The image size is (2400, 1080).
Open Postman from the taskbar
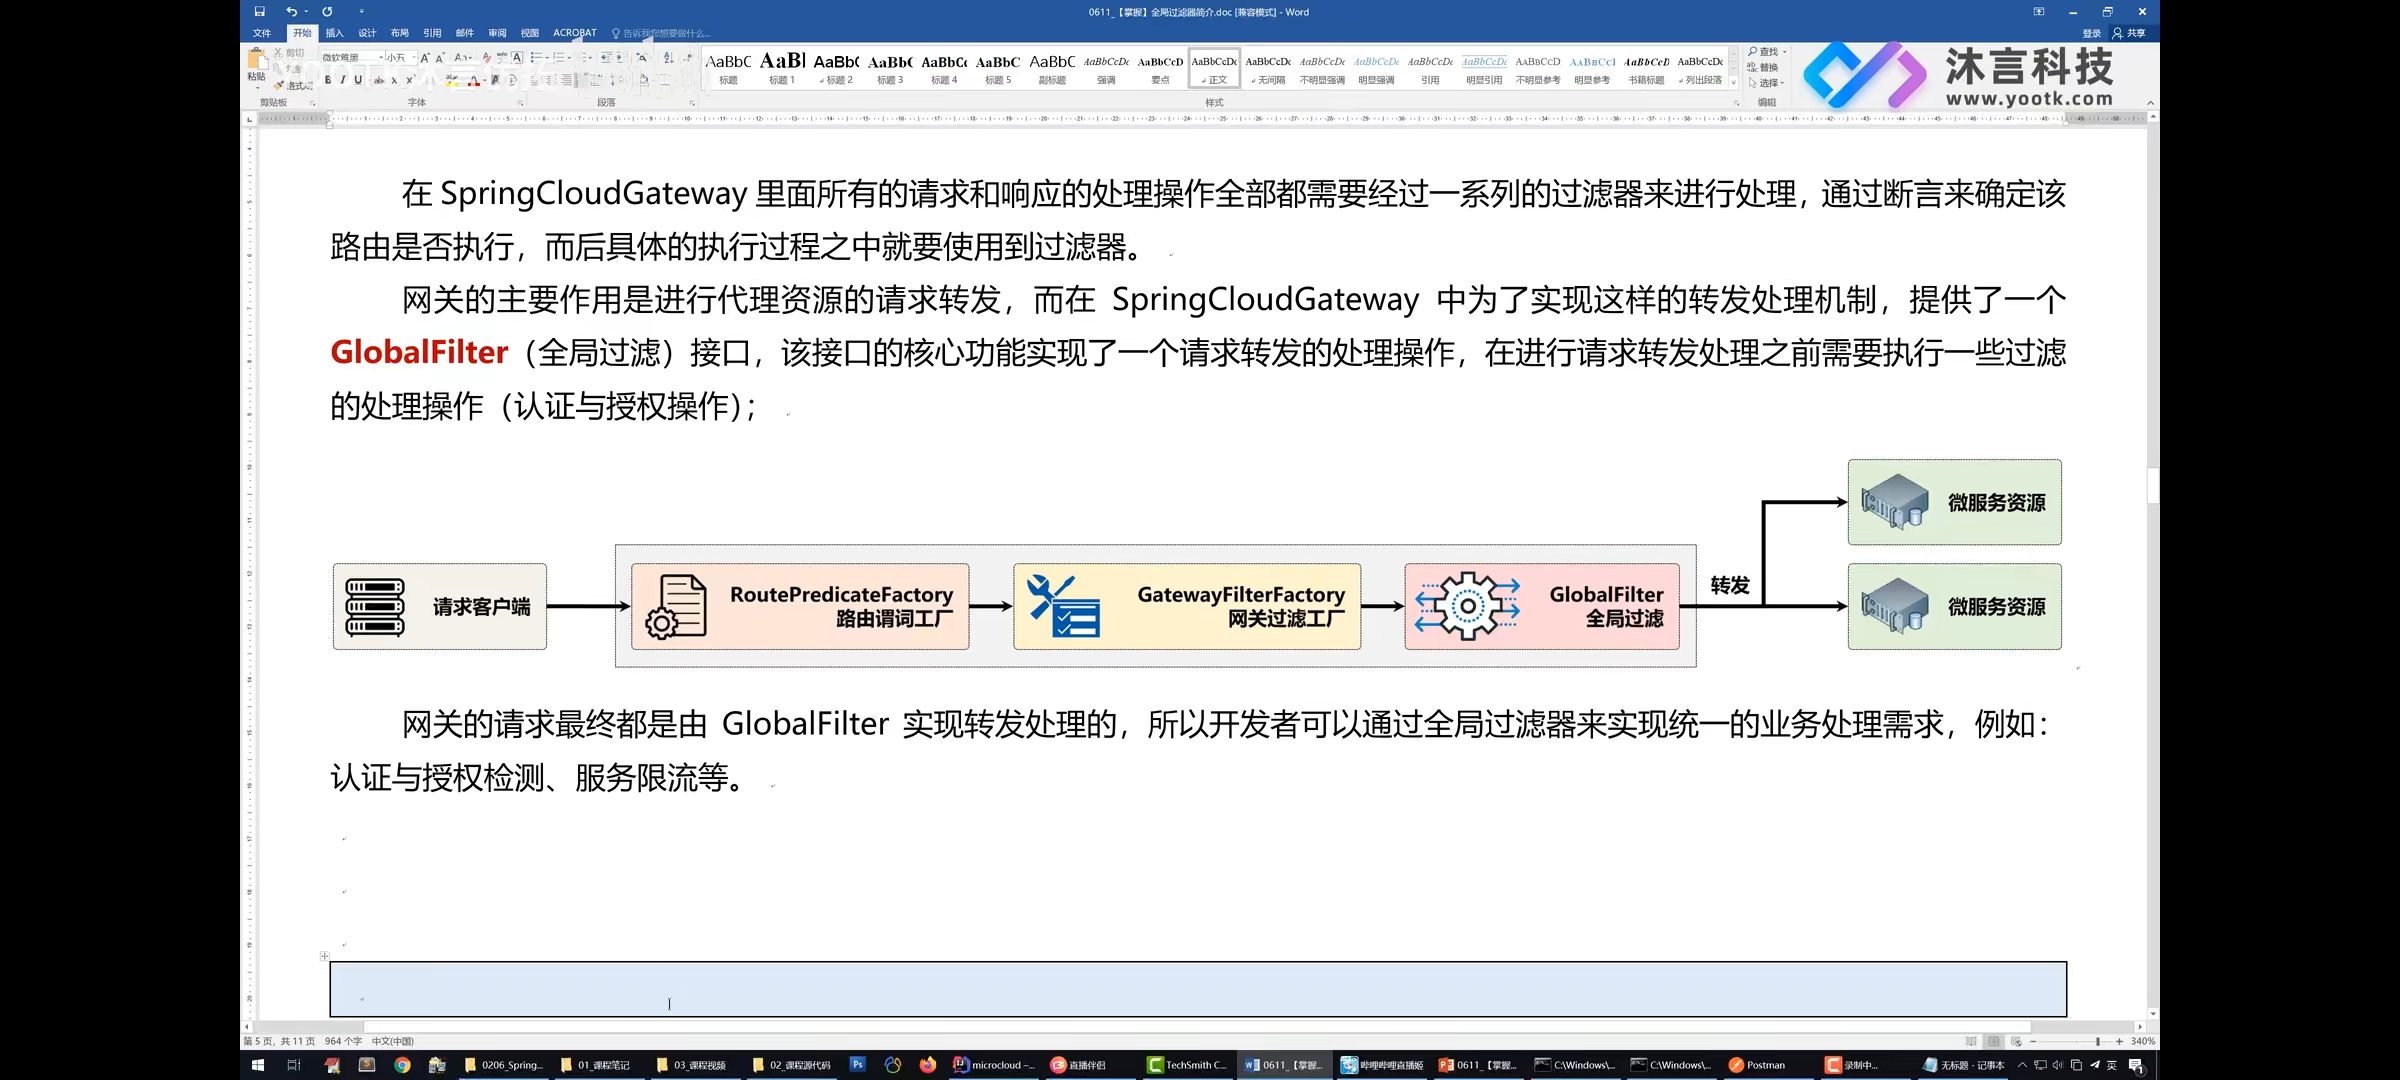1758,1065
